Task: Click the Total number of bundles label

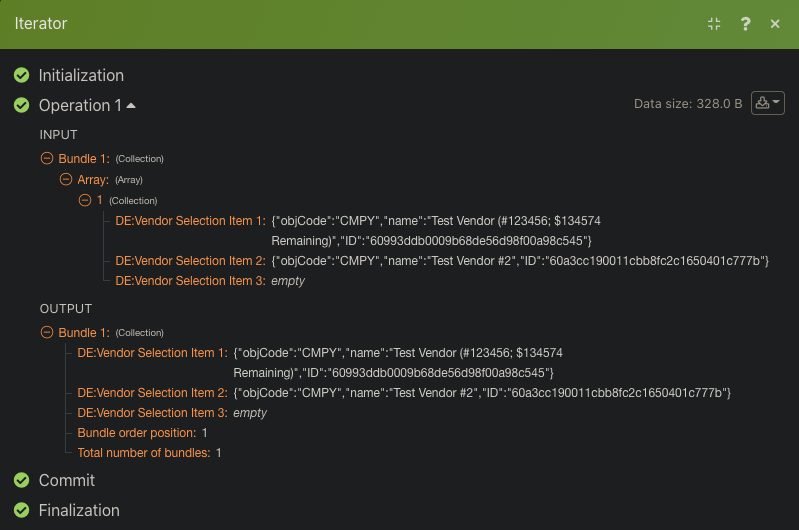Action: pos(143,453)
